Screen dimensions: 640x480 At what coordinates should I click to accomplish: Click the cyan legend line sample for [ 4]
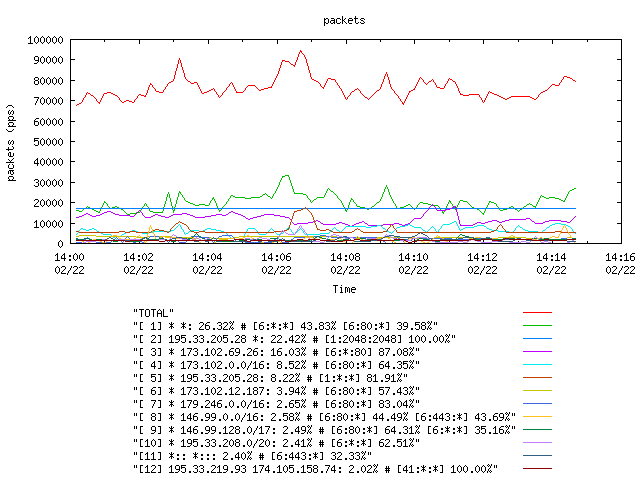[537, 364]
